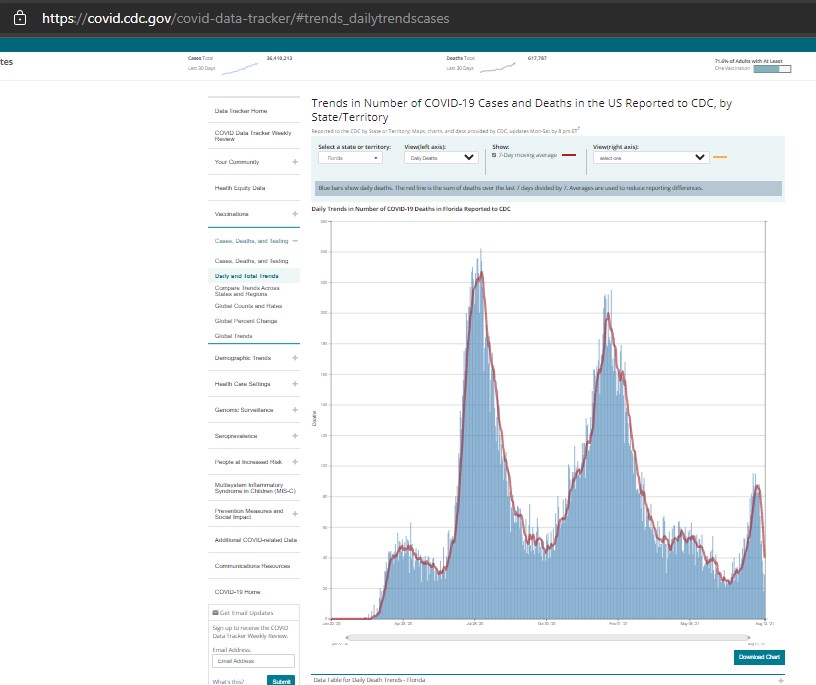Open the View left axis dropdown
The height and width of the screenshot is (685, 816).
(x=441, y=157)
